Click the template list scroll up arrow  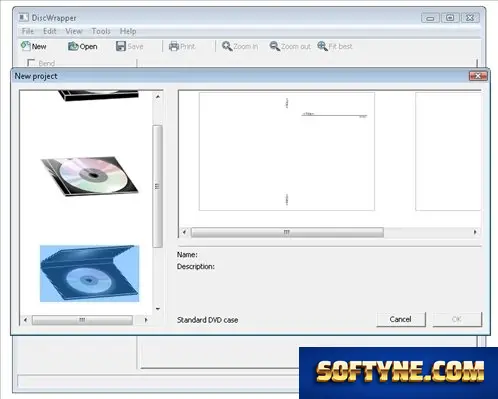click(x=158, y=97)
